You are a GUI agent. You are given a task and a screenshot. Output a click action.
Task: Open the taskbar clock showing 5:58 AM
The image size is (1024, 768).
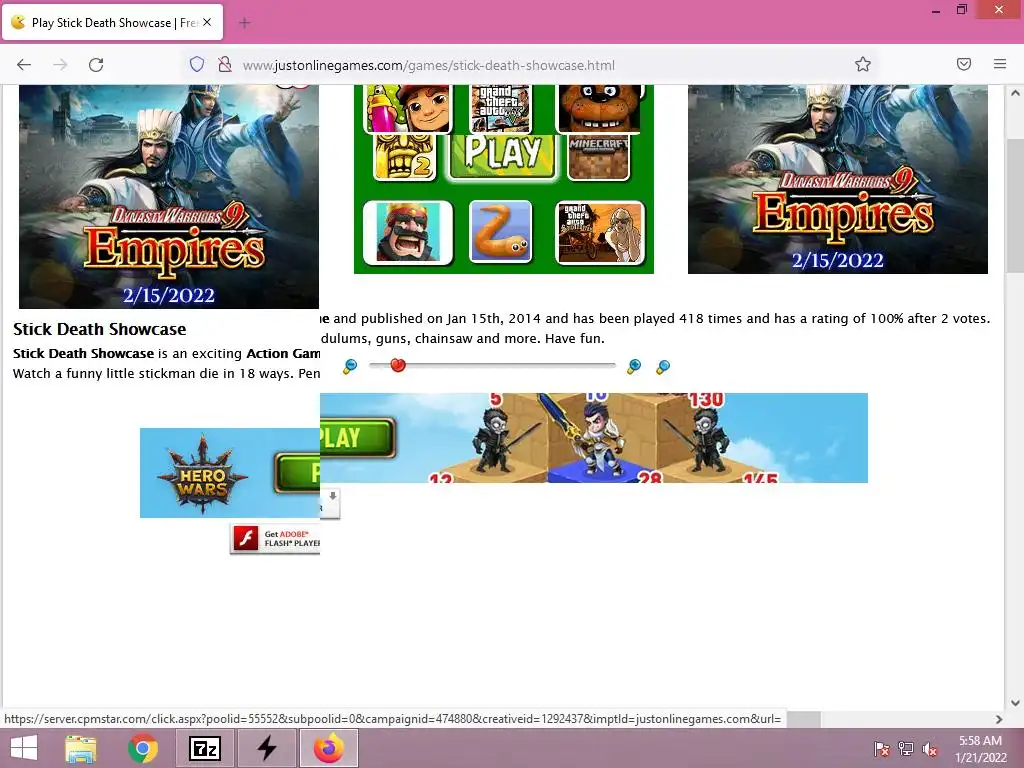pyautogui.click(x=980, y=749)
